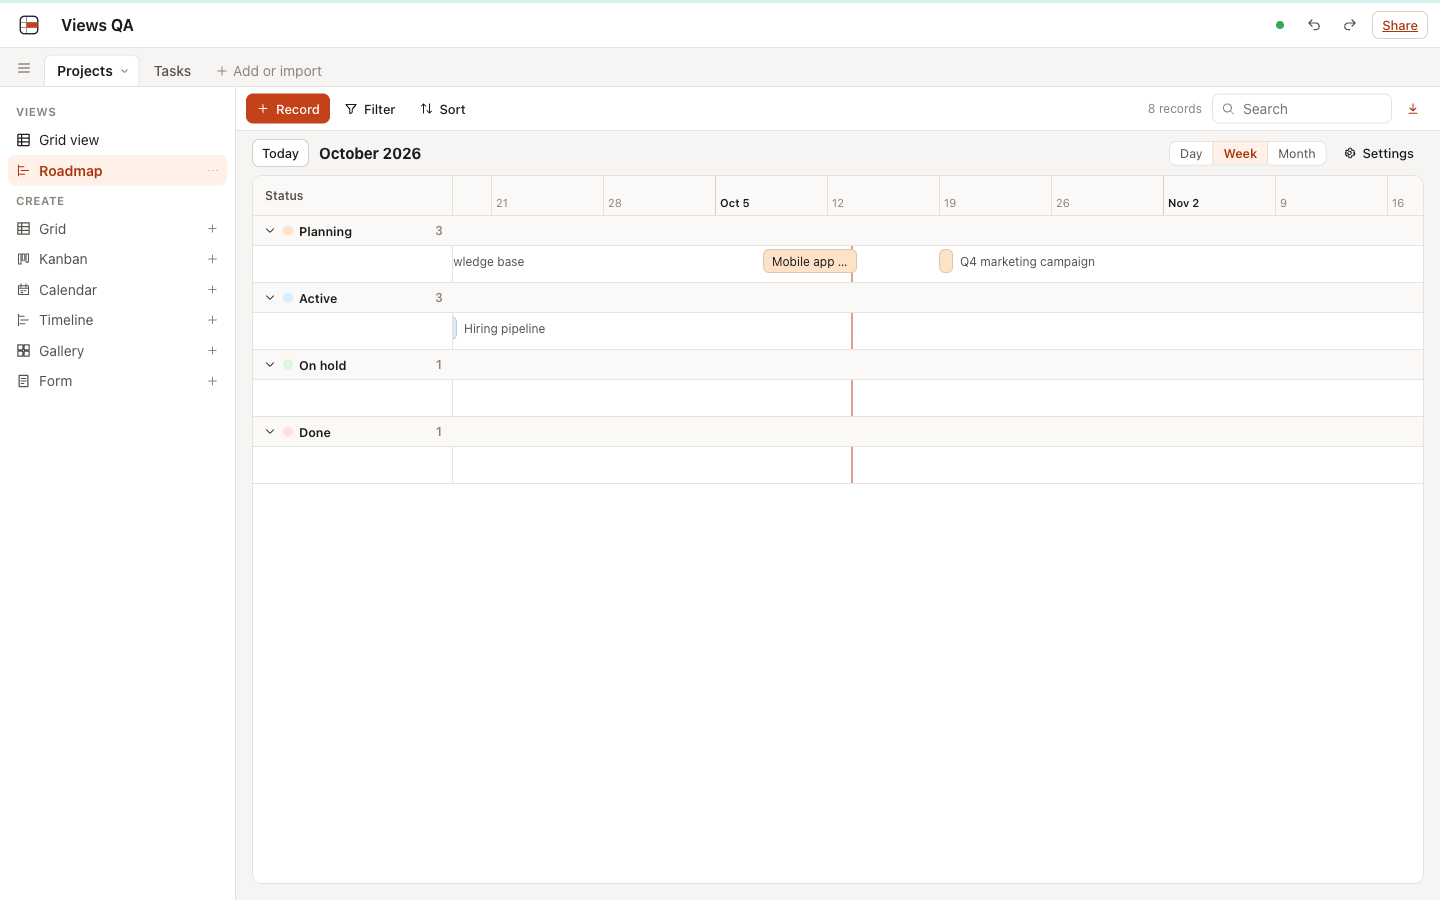This screenshot has width=1440, height=900.
Task: Add a new Timeline view with plus
Action: 212,320
